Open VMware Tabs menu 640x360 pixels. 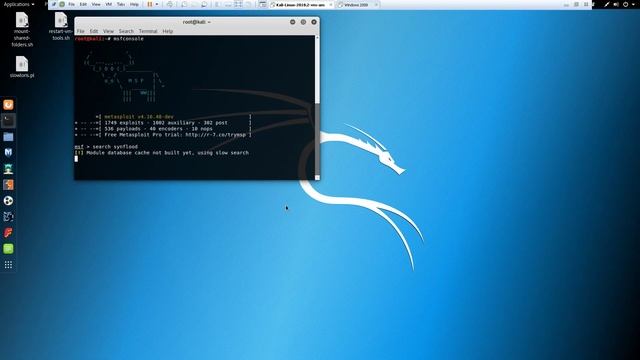[x=121, y=4]
